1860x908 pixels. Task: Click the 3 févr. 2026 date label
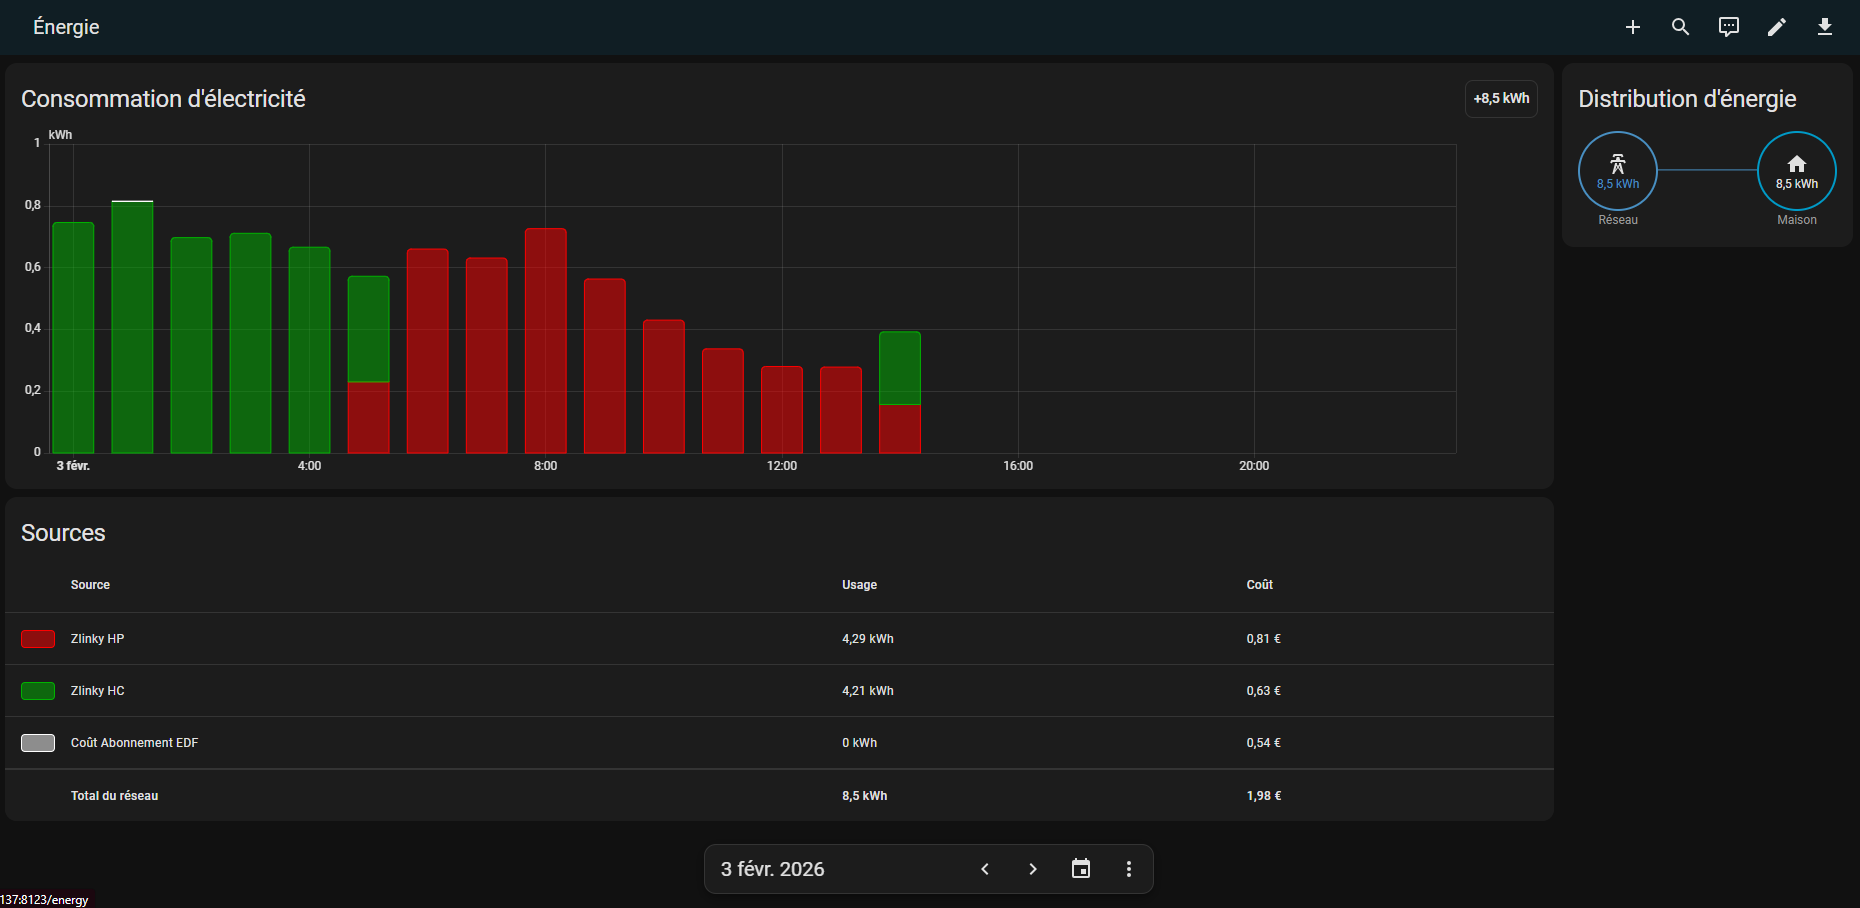(x=773, y=869)
